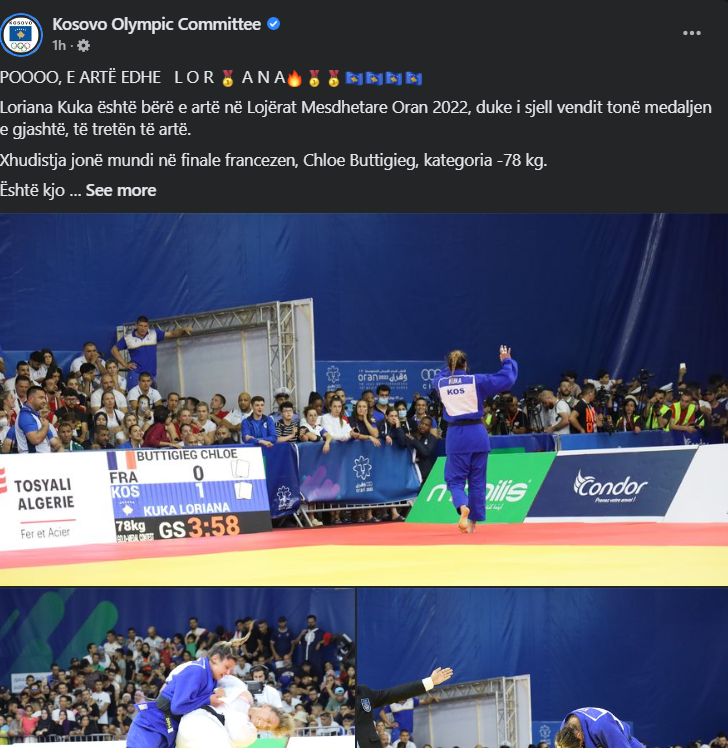Click the paragraph starting 'Loriana Kuka është bërë'
The image size is (728, 748).
point(356,118)
